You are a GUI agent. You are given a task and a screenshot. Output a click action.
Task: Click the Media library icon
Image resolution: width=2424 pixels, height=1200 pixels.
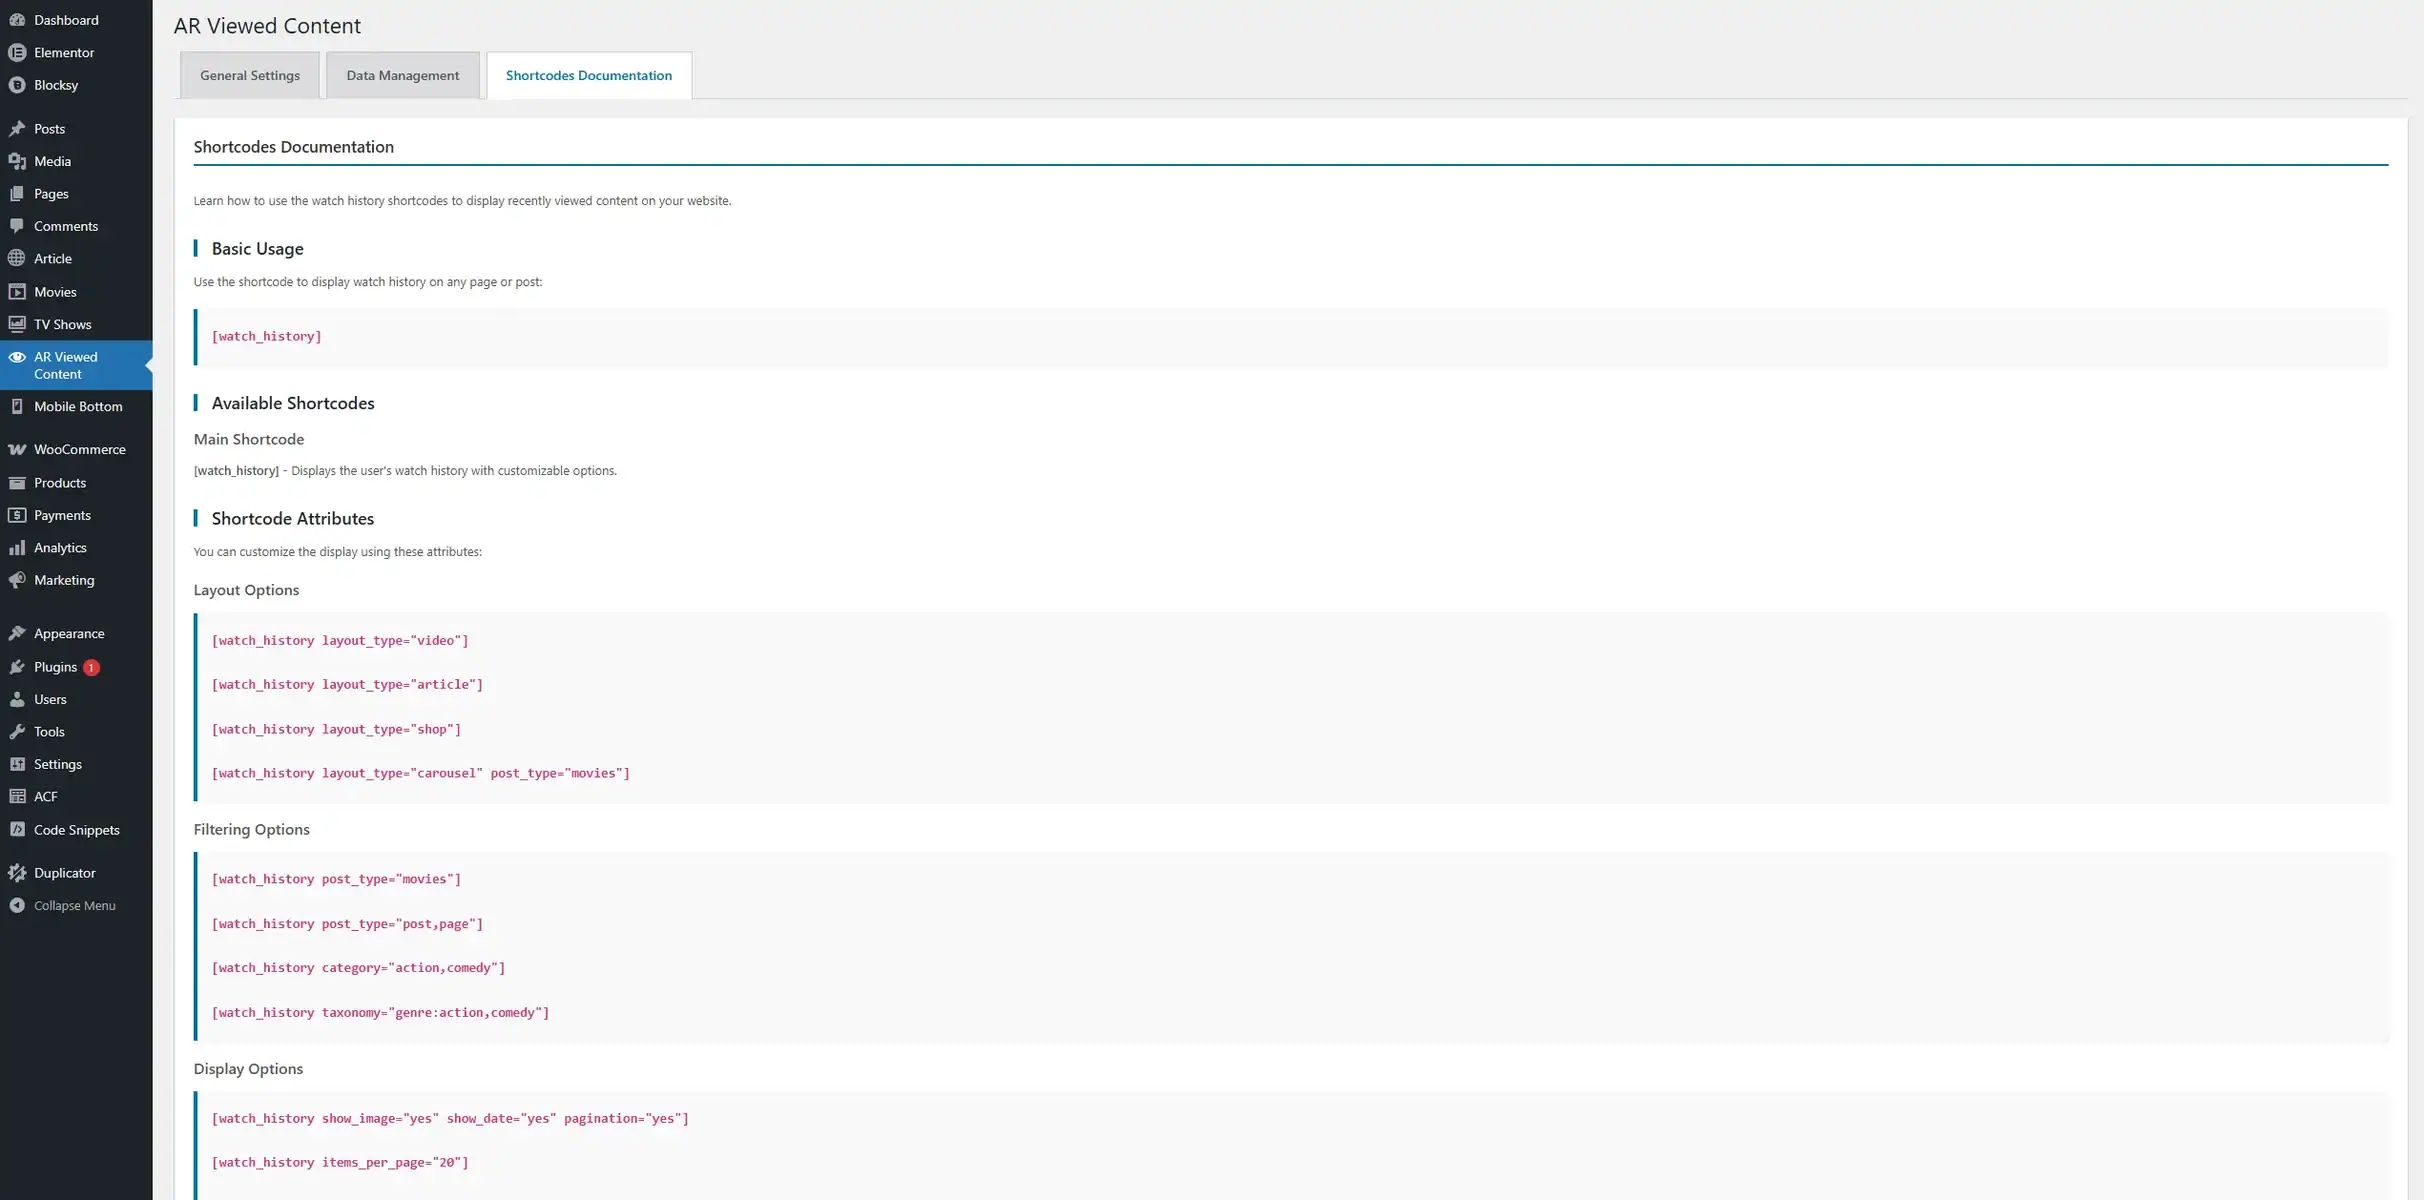click(17, 161)
